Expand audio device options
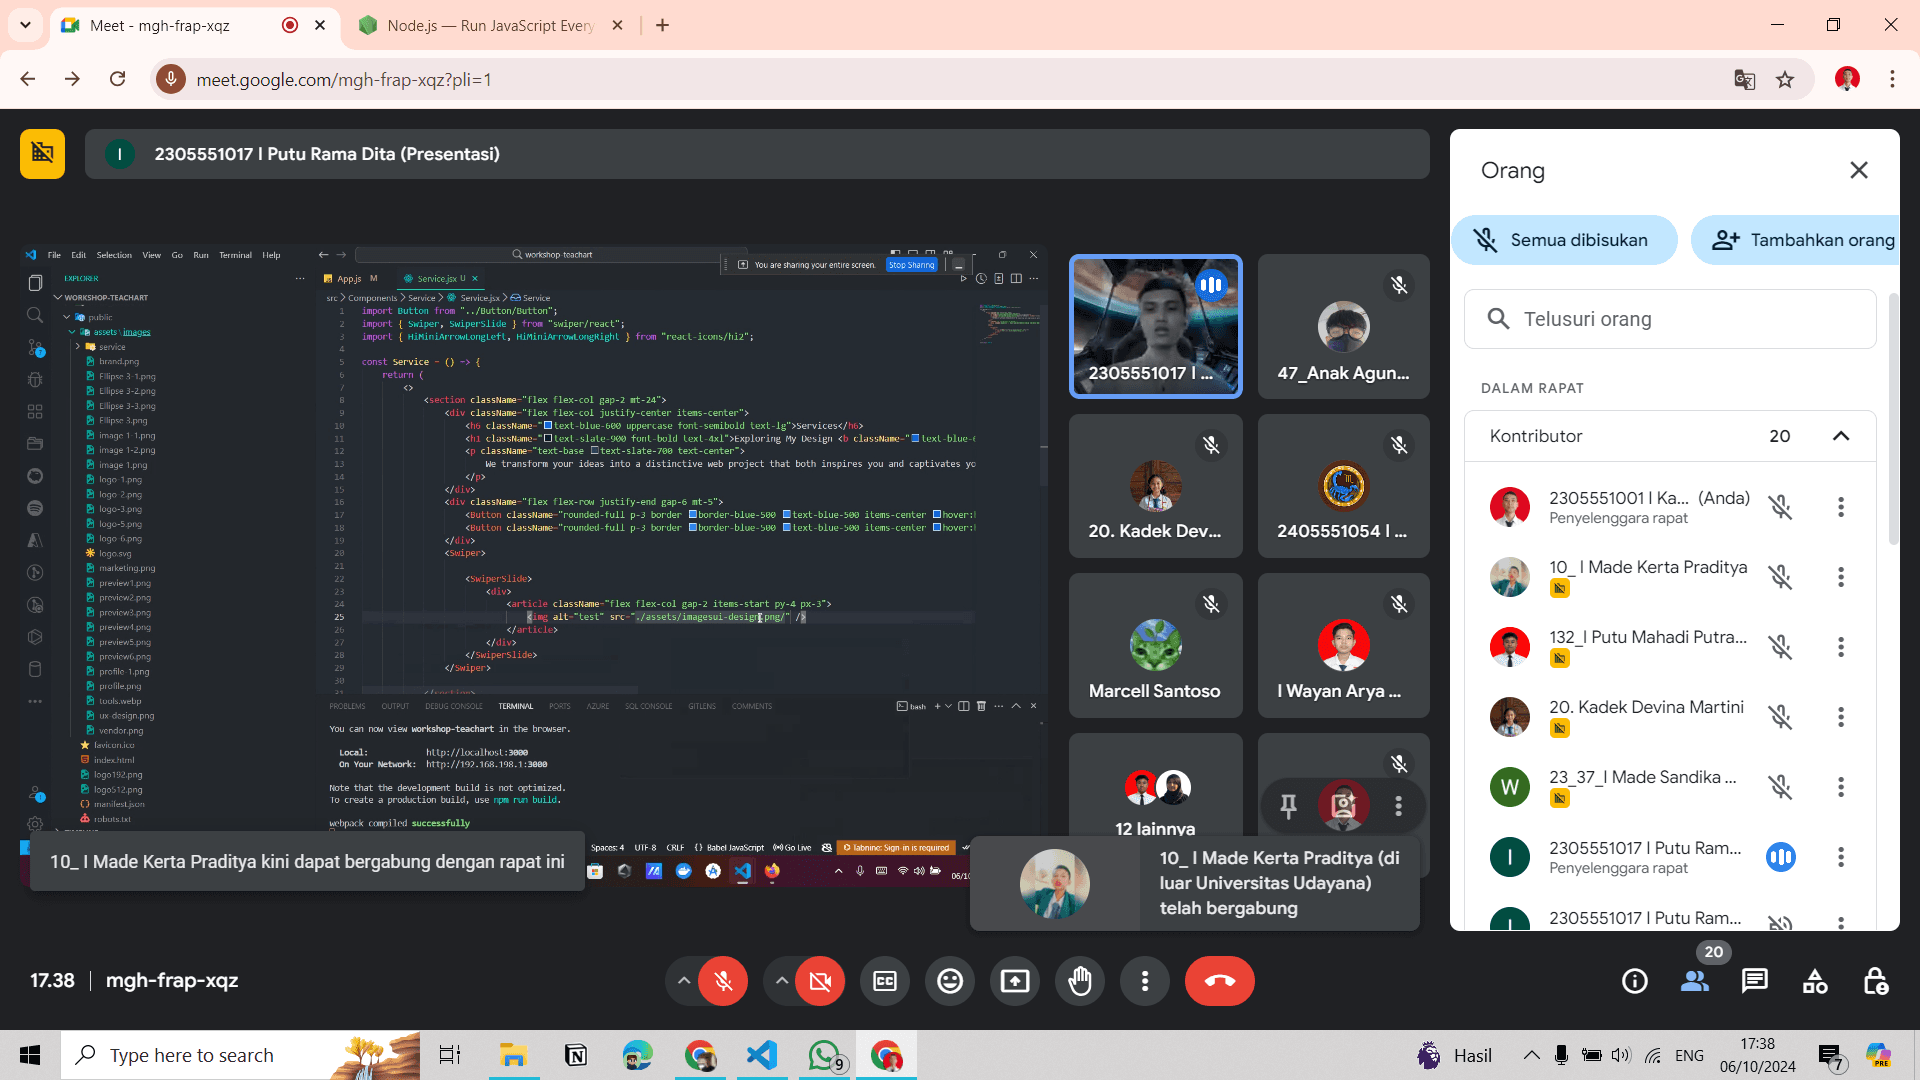The height and width of the screenshot is (1080, 1920). click(x=683, y=981)
